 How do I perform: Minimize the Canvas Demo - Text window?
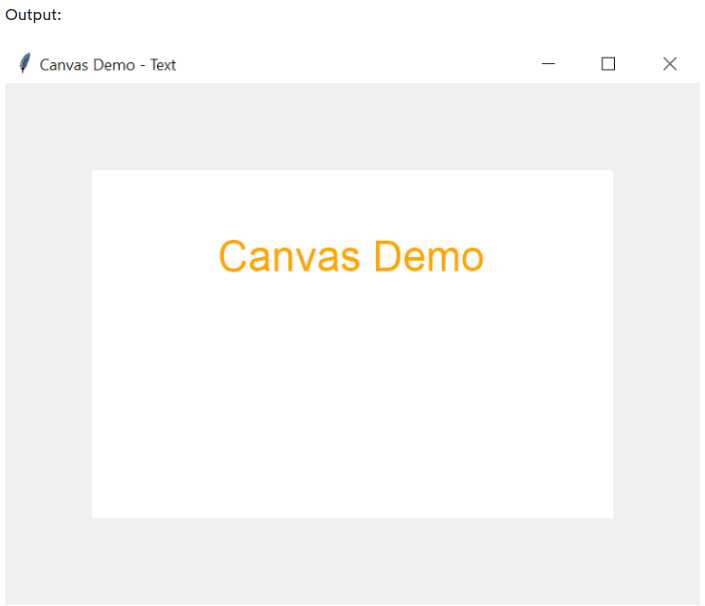tap(548, 64)
